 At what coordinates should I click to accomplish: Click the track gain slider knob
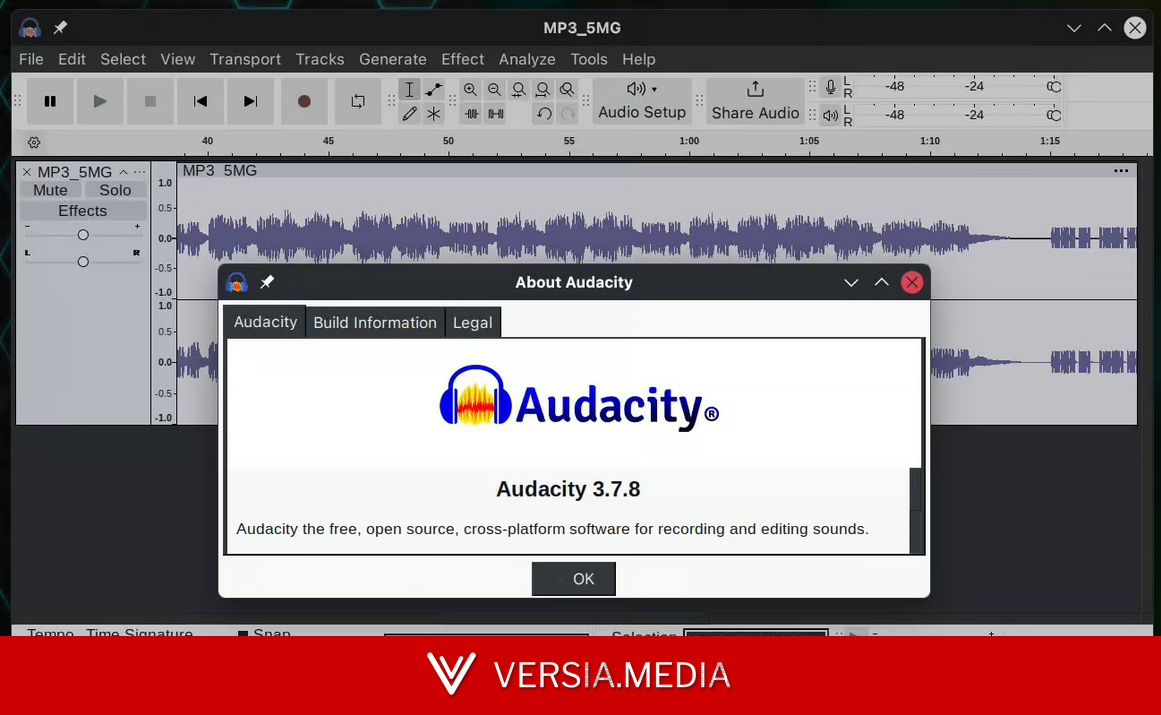point(83,235)
